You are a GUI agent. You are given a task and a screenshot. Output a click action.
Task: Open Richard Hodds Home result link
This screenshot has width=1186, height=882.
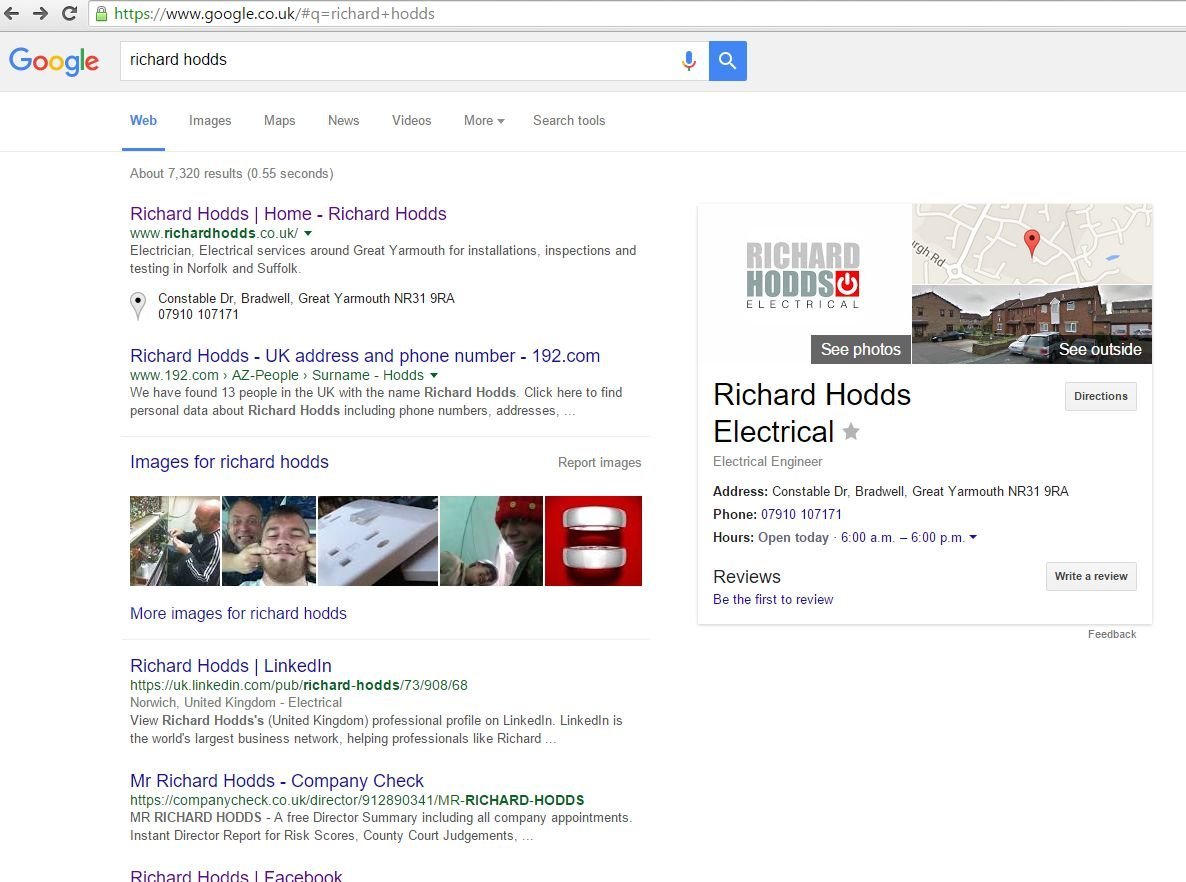tap(288, 213)
